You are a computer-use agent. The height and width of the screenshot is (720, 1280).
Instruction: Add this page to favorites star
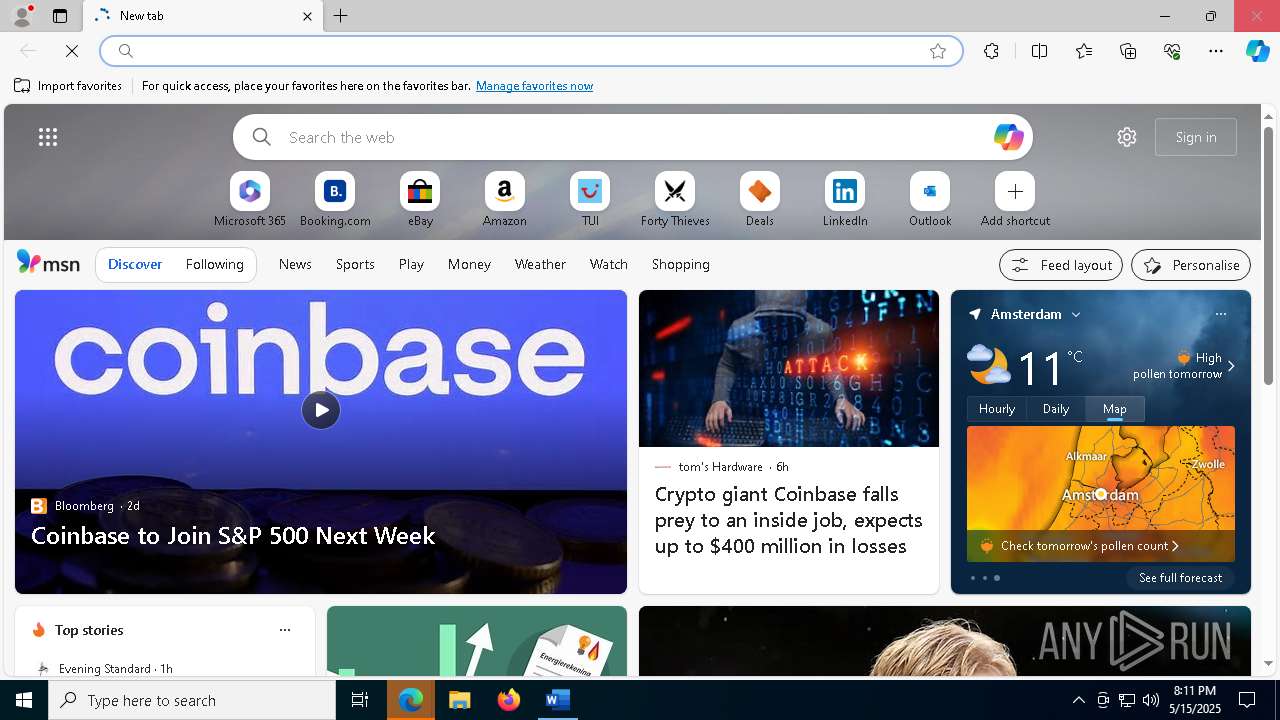click(938, 51)
